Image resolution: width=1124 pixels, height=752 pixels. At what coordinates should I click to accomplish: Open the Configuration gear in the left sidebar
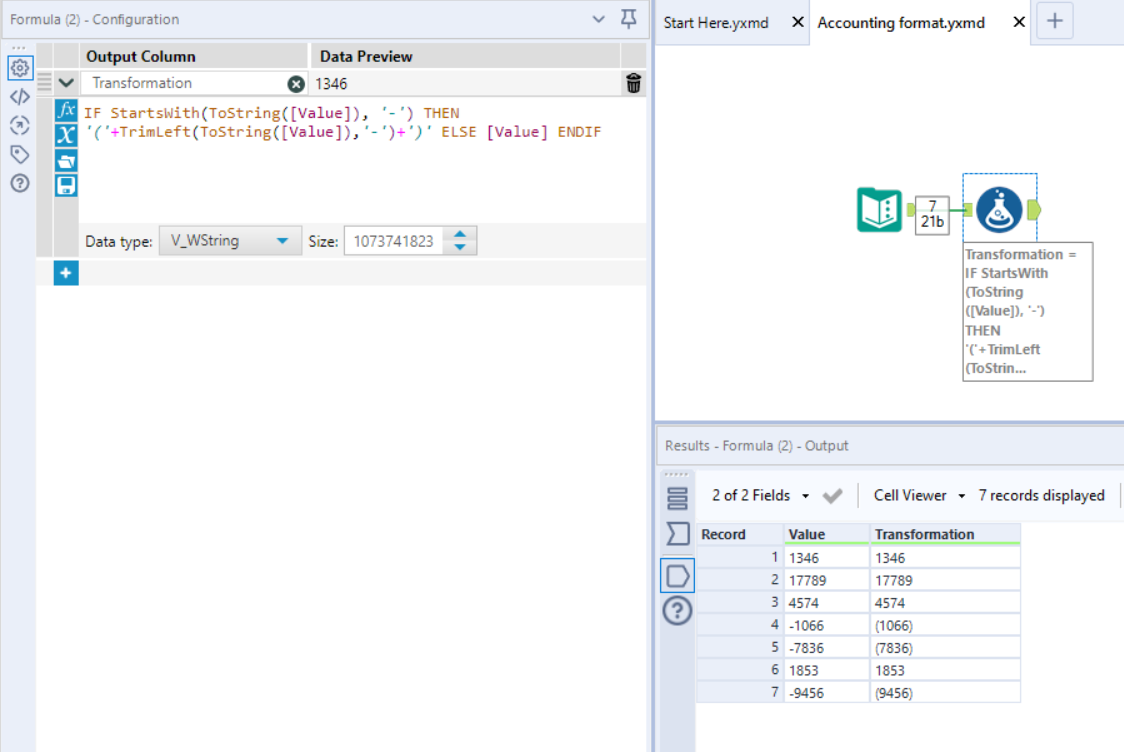click(20, 68)
